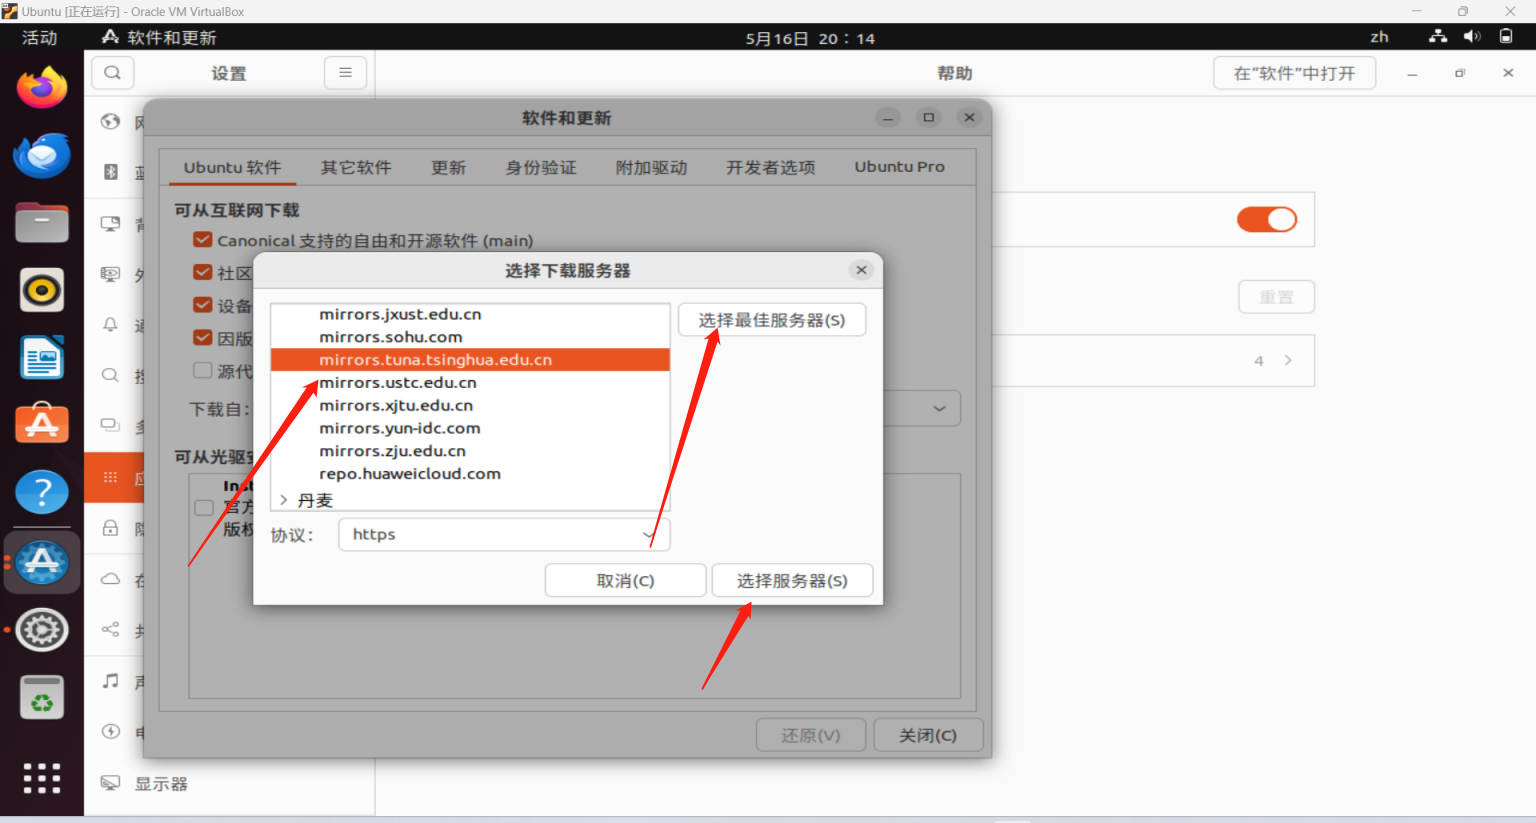The image size is (1536, 823).
Task: Open the zh input method indicator
Action: click(1379, 37)
